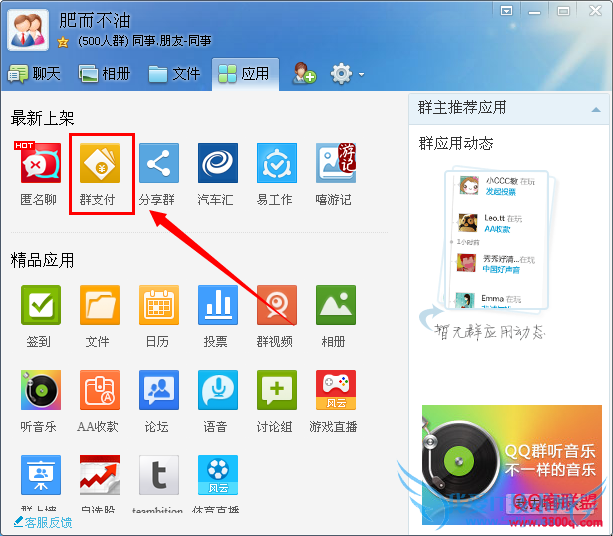Switch to the 聊天 tab
Image resolution: width=613 pixels, height=536 pixels.
(34, 73)
